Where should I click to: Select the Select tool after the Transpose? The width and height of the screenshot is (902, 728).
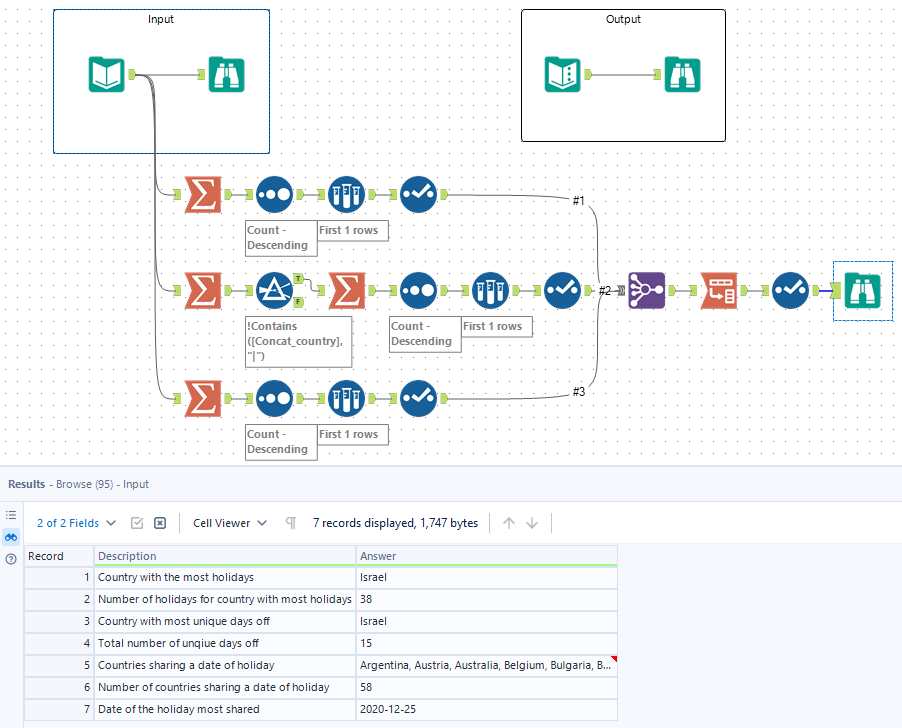790,290
